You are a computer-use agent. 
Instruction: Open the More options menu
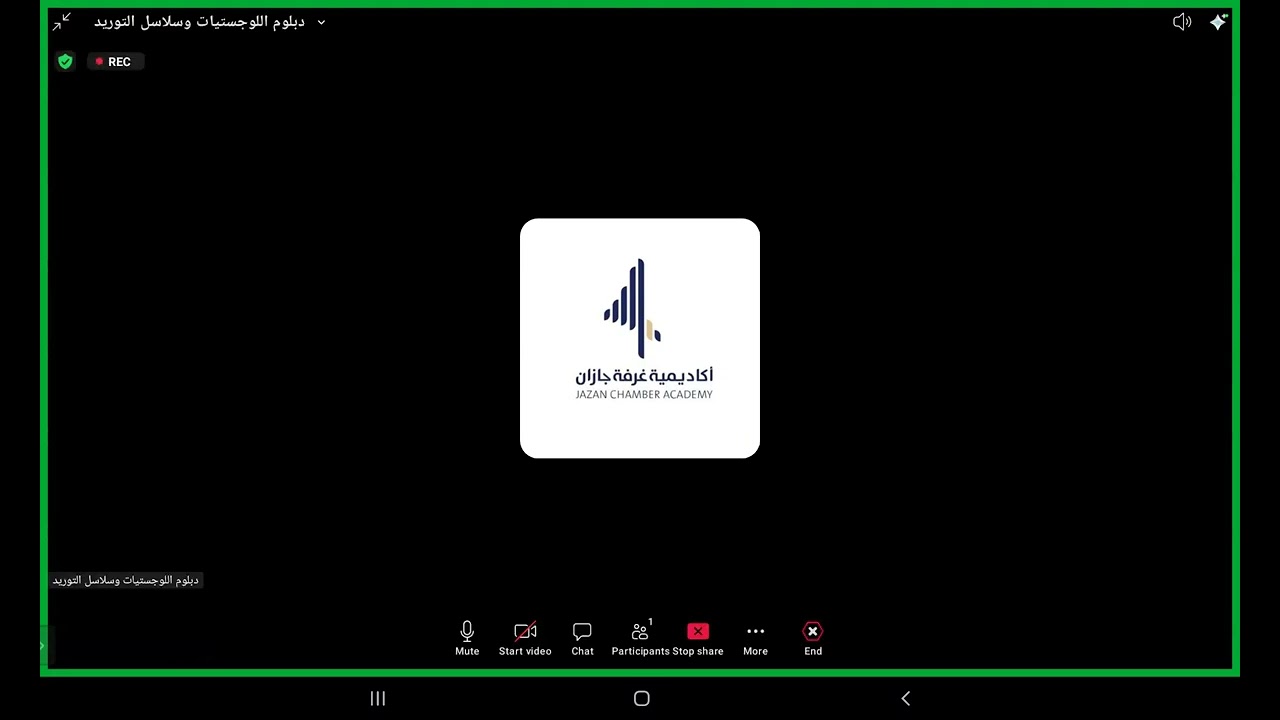tap(755, 638)
